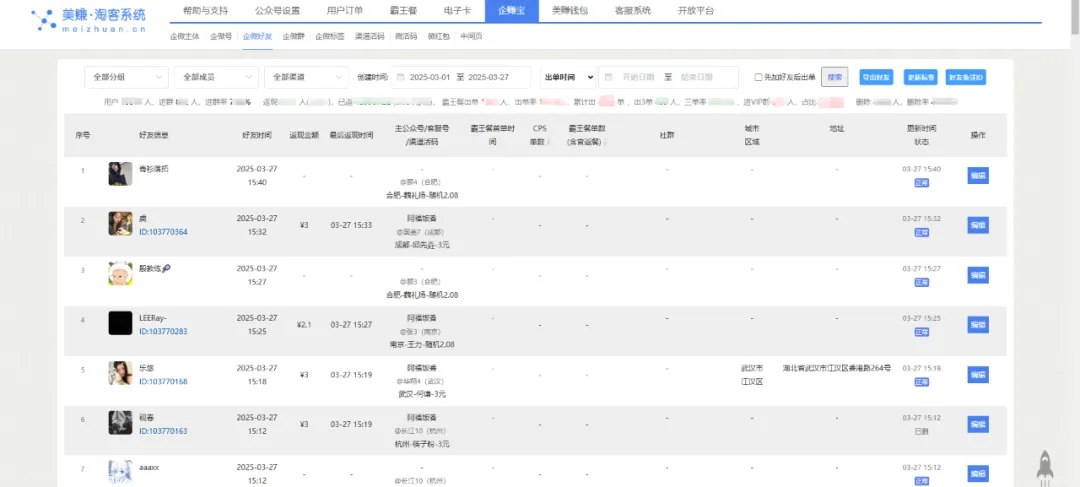The image size is (1080, 487).
Task: Open avatar of friend ID:103770364
Action: click(x=120, y=224)
